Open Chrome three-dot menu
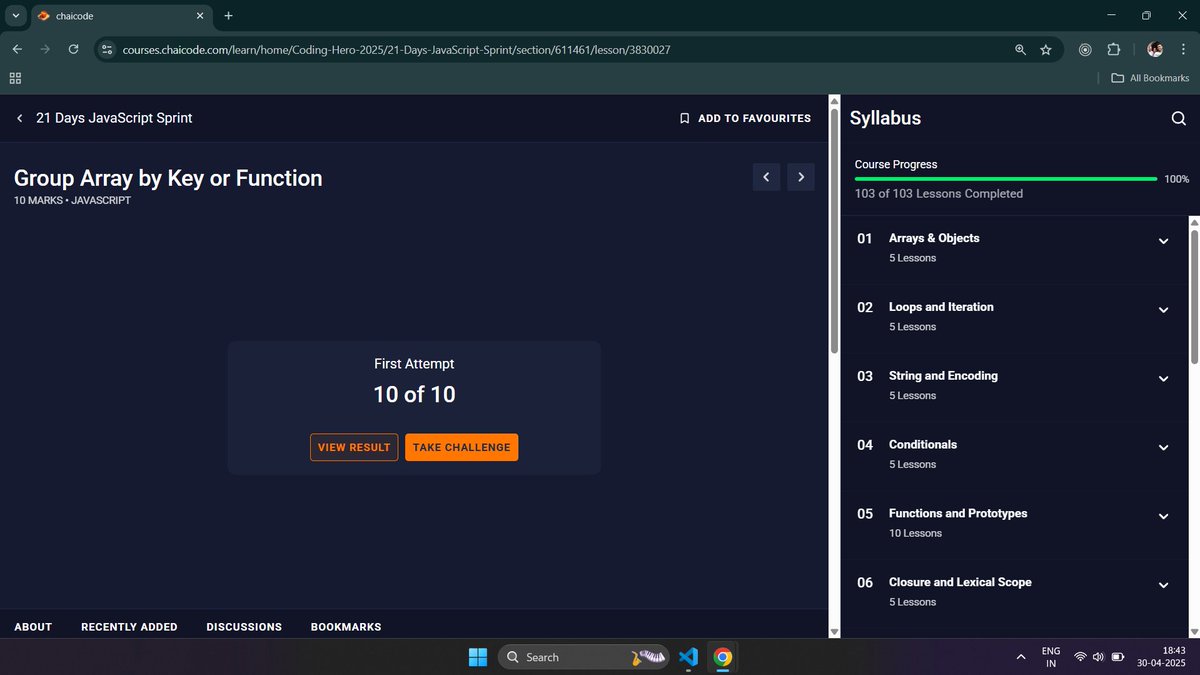 (x=1182, y=49)
